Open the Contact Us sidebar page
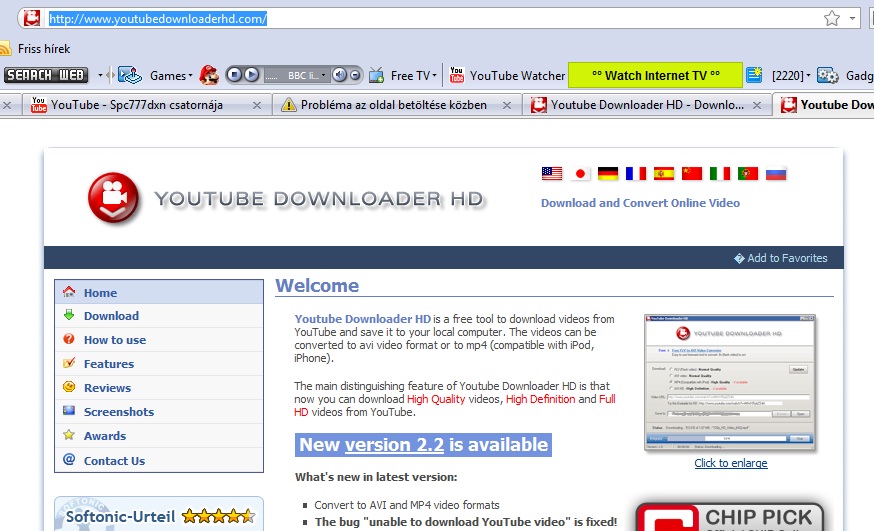 pos(159,460)
